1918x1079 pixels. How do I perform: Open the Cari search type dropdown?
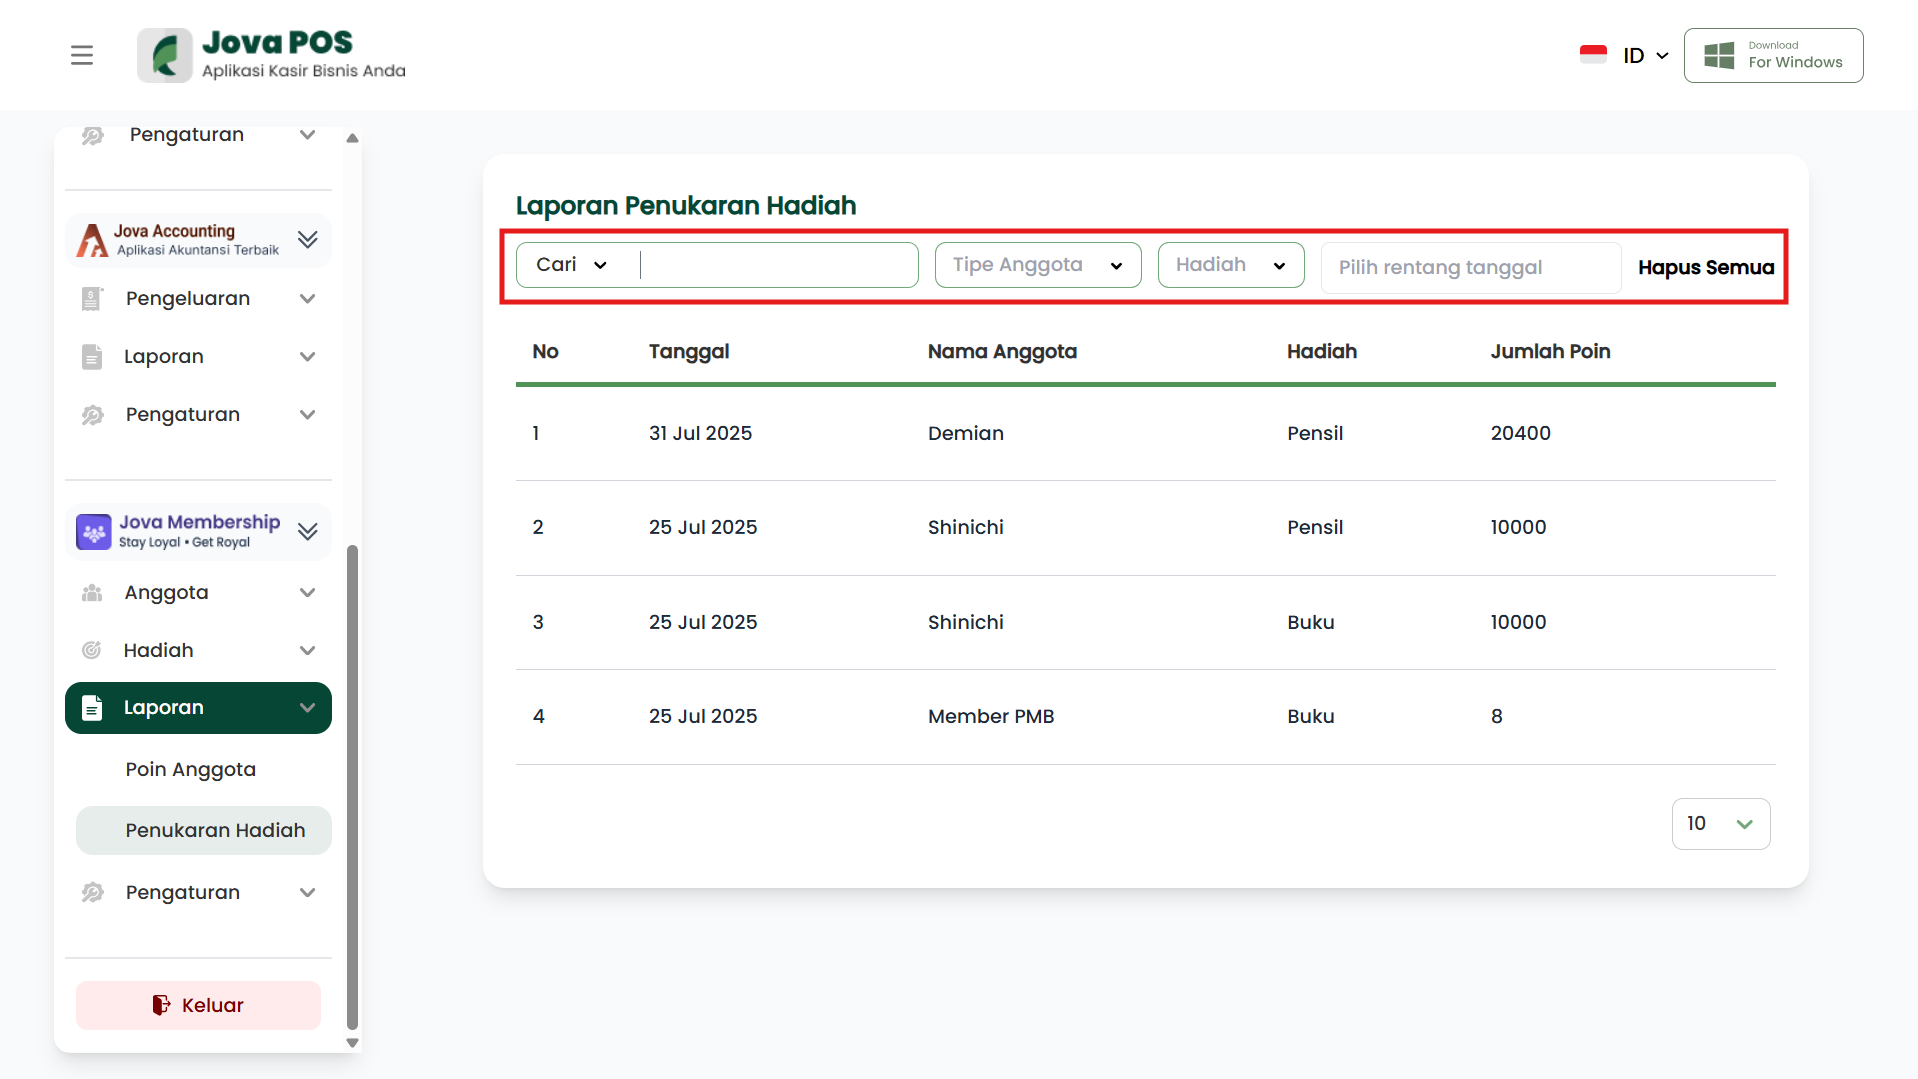(x=572, y=265)
